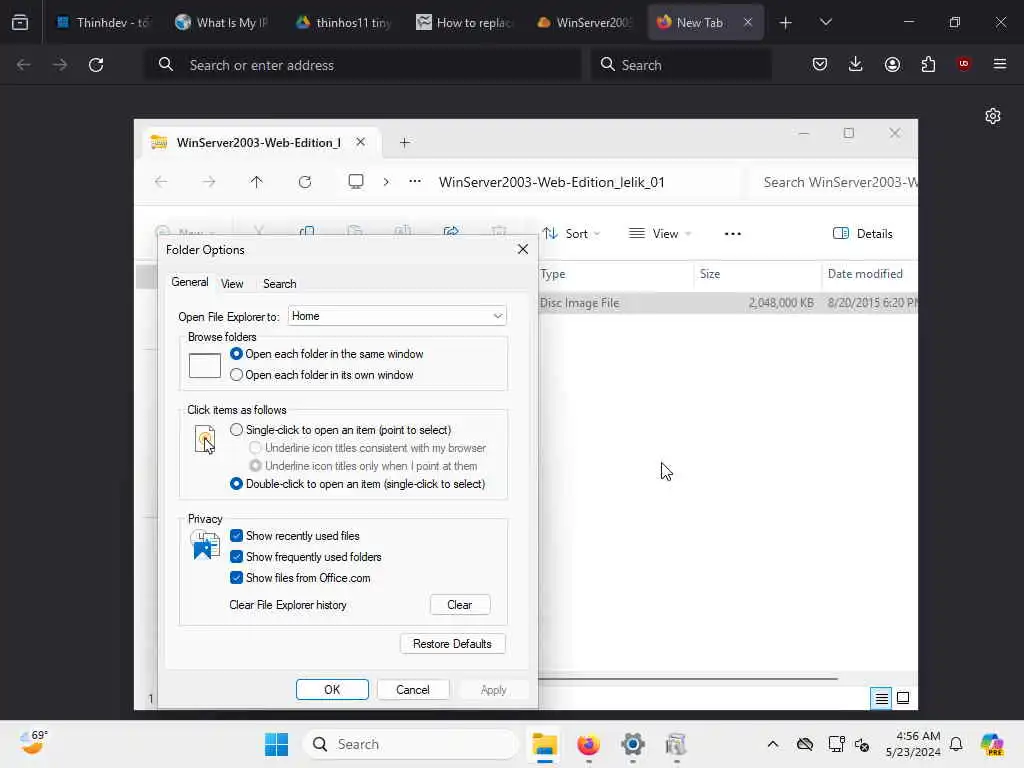The height and width of the screenshot is (768, 1024).
Task: List all Firefox tabs chevron
Action: (x=825, y=22)
